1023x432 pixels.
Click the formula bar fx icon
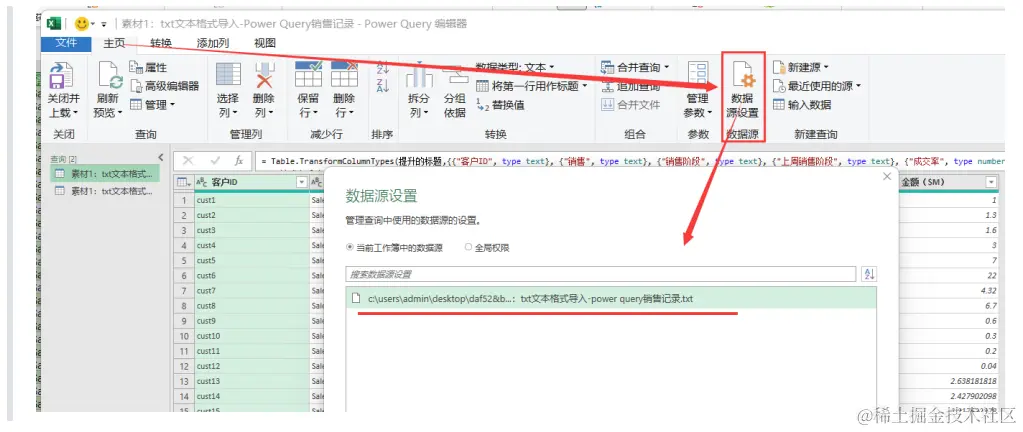pos(239,161)
